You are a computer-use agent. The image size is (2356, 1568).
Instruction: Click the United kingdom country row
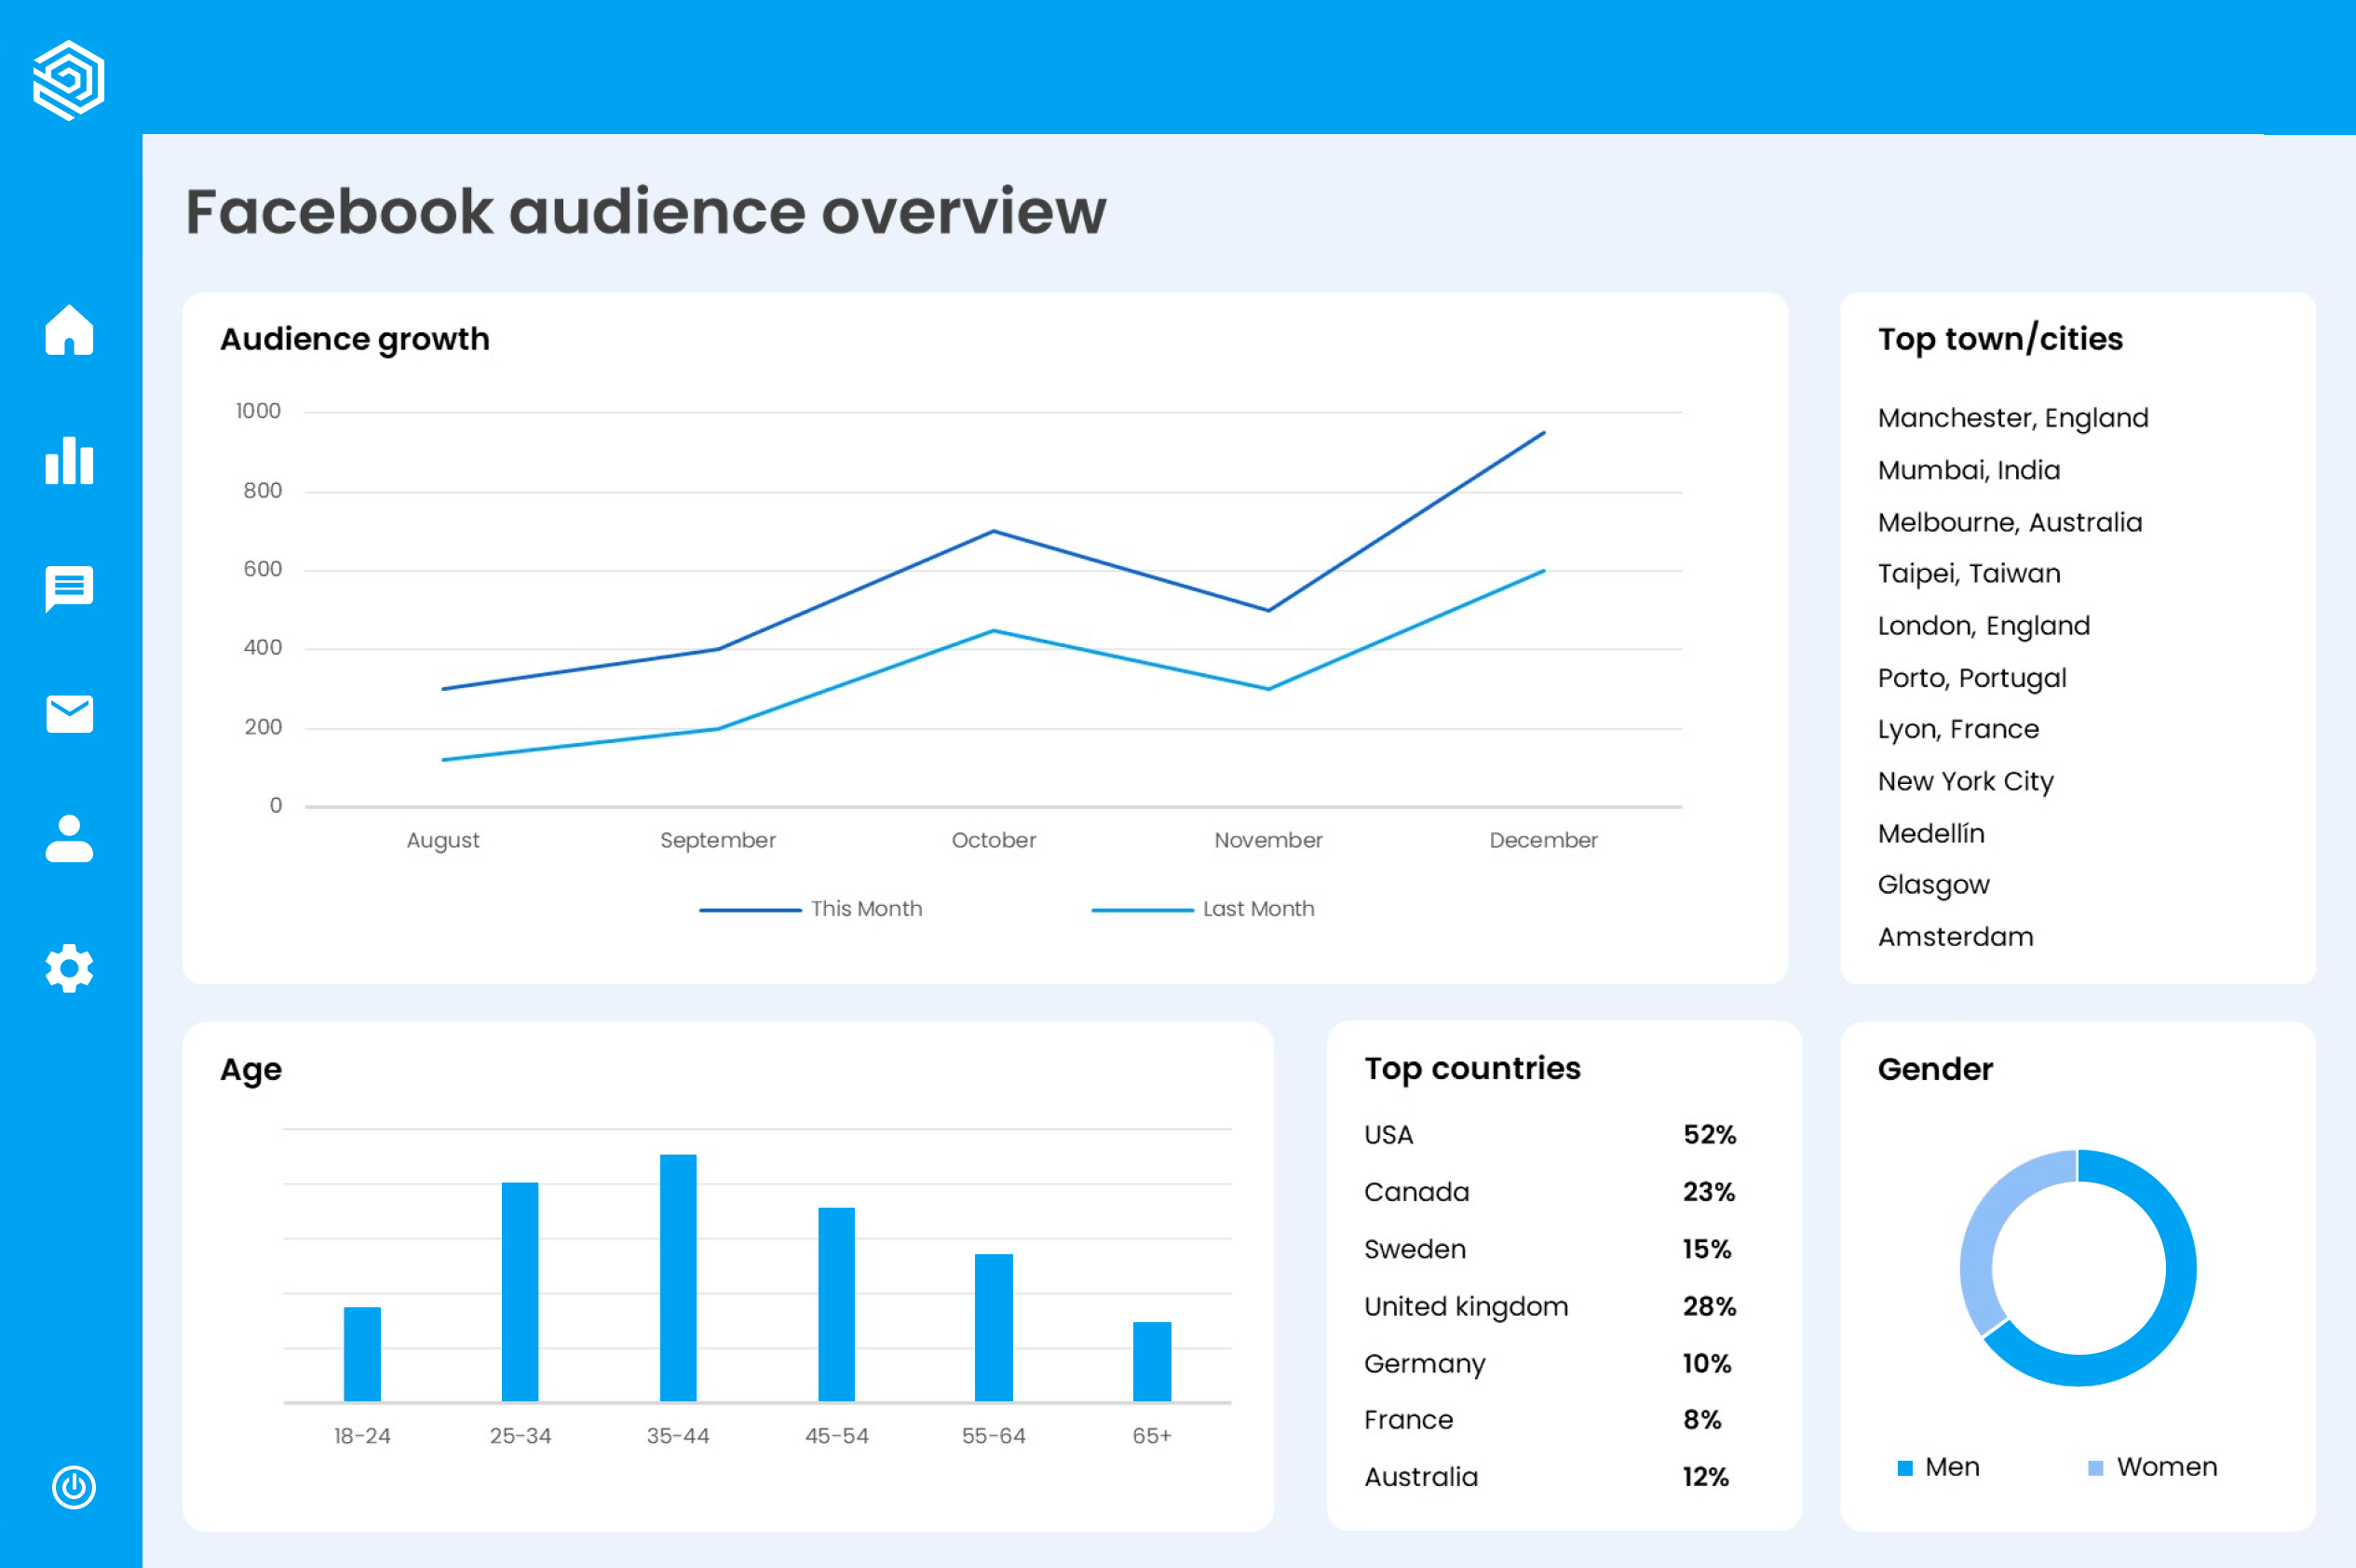(x=1550, y=1306)
